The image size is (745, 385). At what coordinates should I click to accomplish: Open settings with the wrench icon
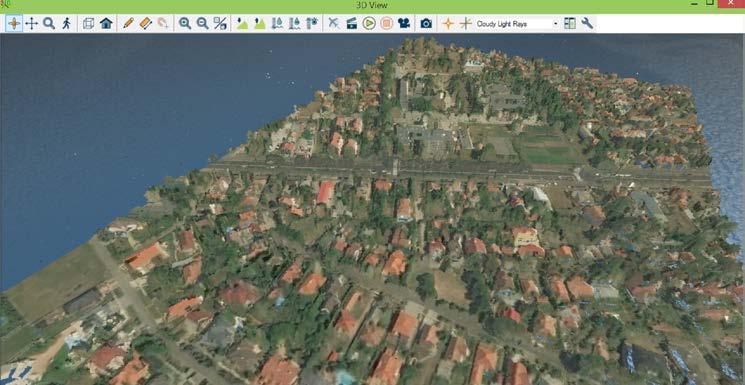587,23
